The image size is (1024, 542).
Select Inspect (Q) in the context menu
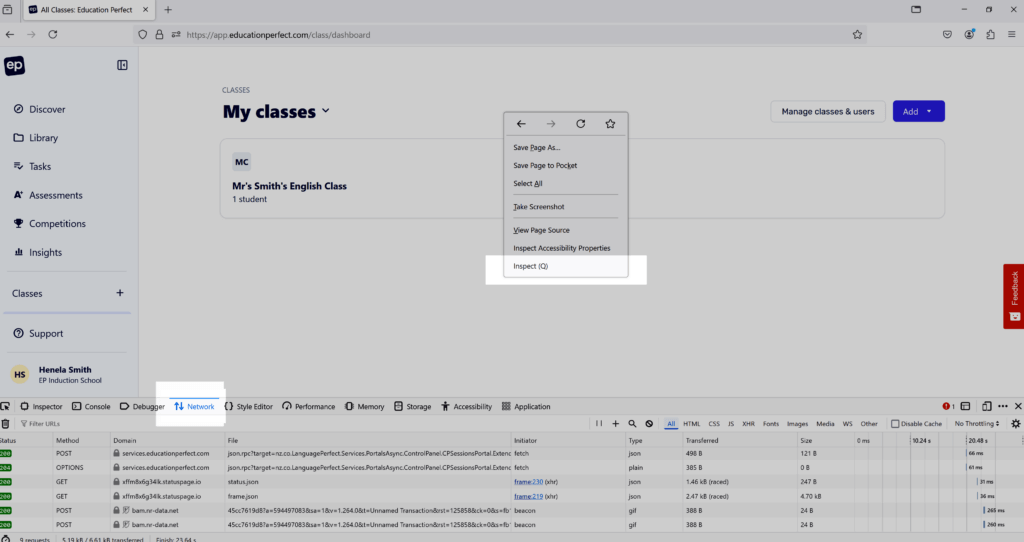click(x=566, y=266)
